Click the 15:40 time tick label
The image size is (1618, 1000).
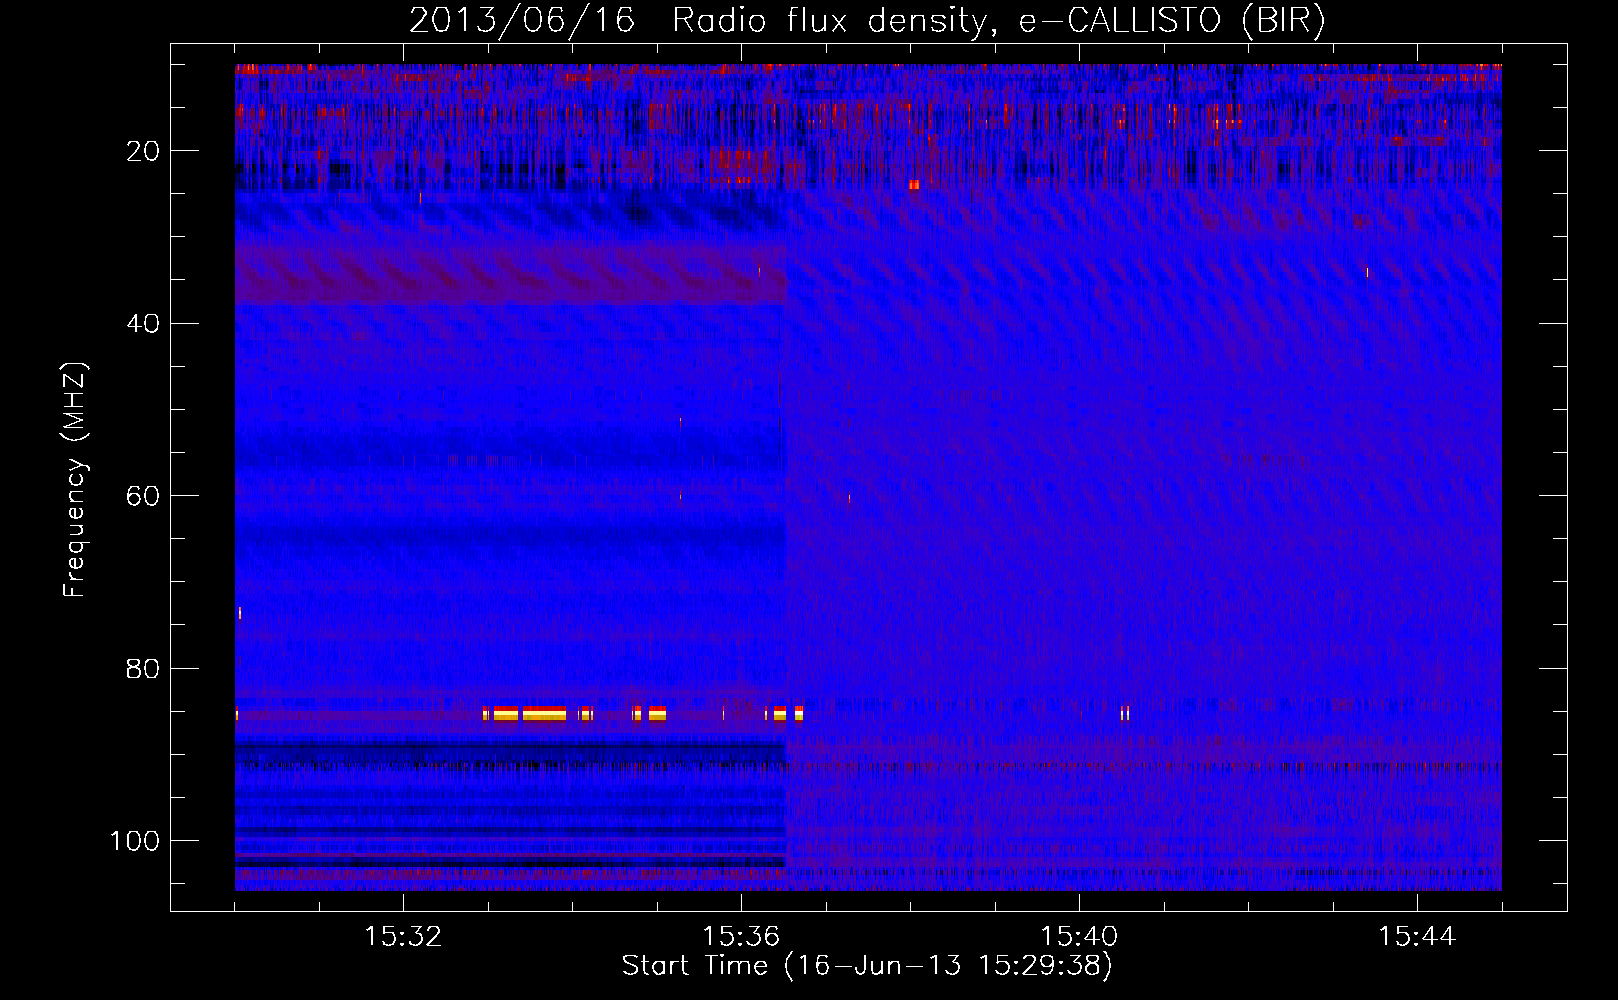(x=1079, y=937)
